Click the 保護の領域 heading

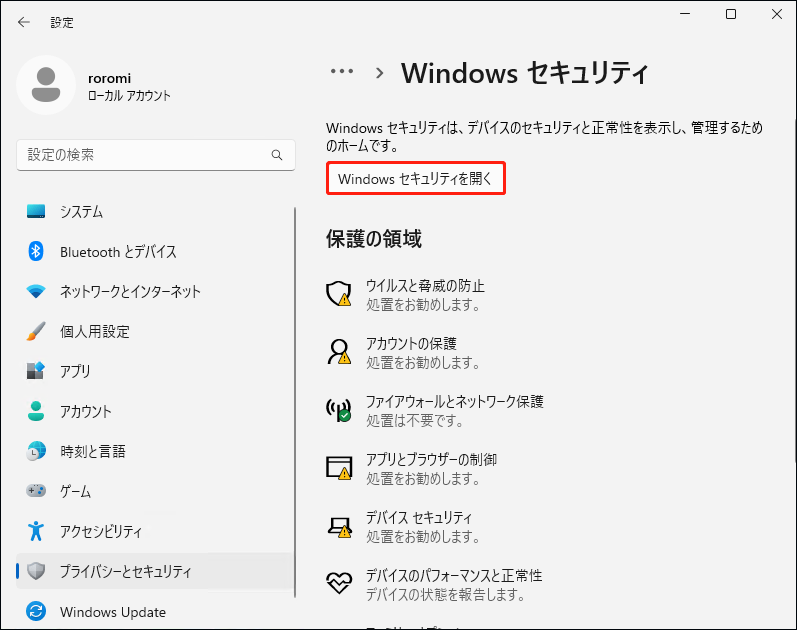coord(374,238)
